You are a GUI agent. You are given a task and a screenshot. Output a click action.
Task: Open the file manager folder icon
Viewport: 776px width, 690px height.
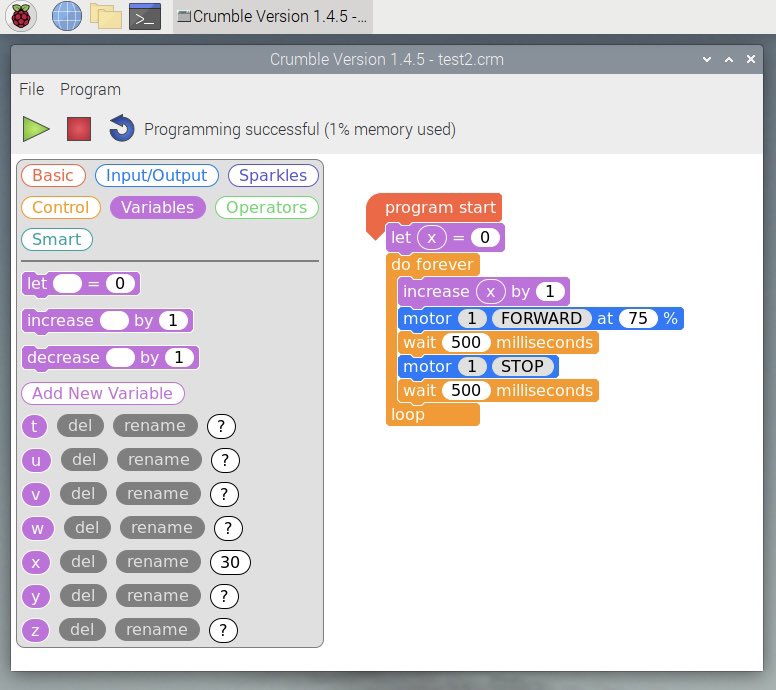pos(105,16)
